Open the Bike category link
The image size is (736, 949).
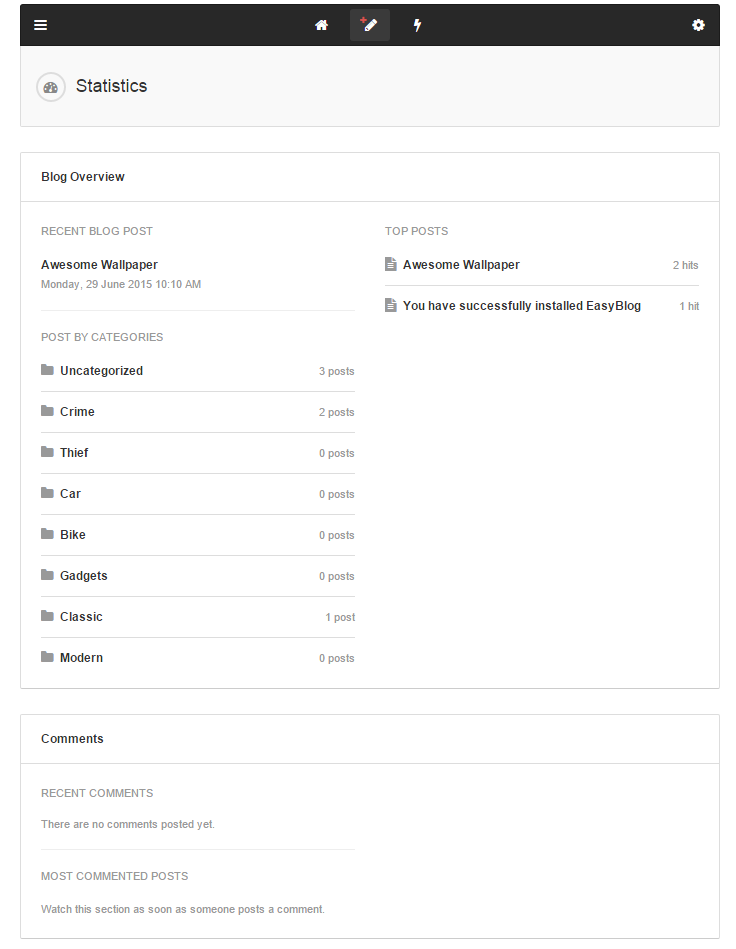tap(73, 535)
